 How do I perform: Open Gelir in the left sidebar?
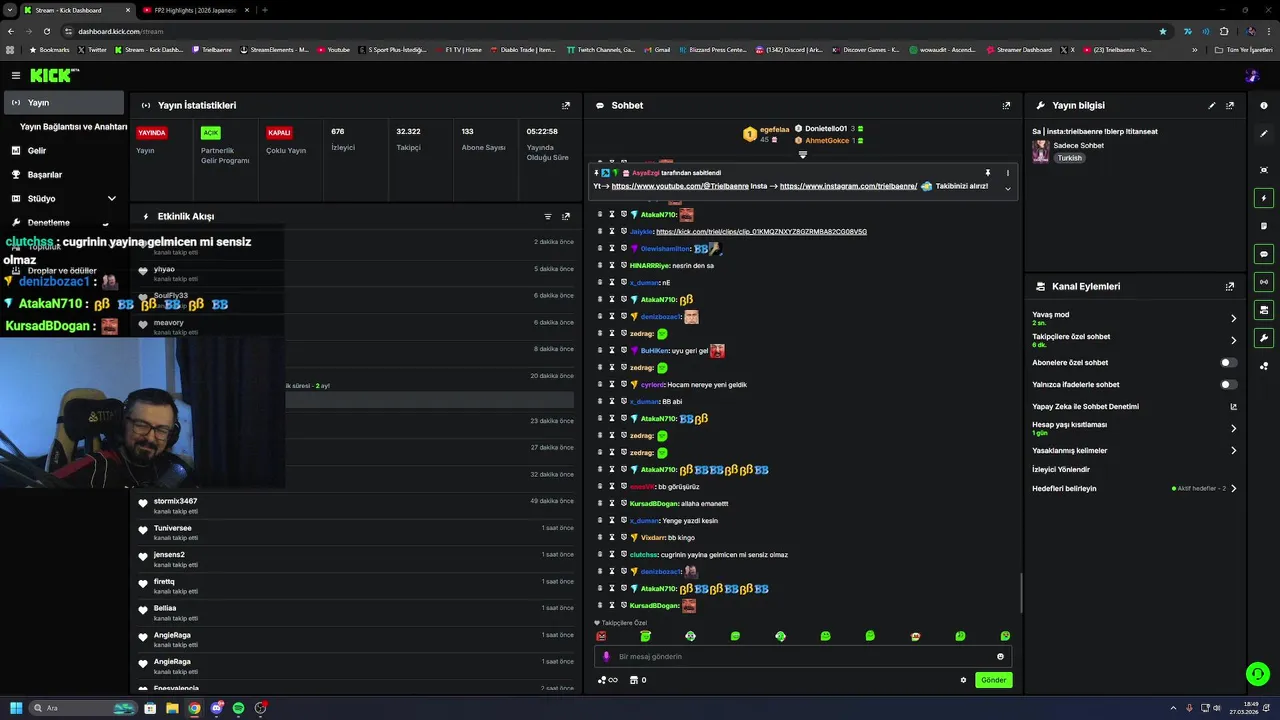tap(62, 151)
